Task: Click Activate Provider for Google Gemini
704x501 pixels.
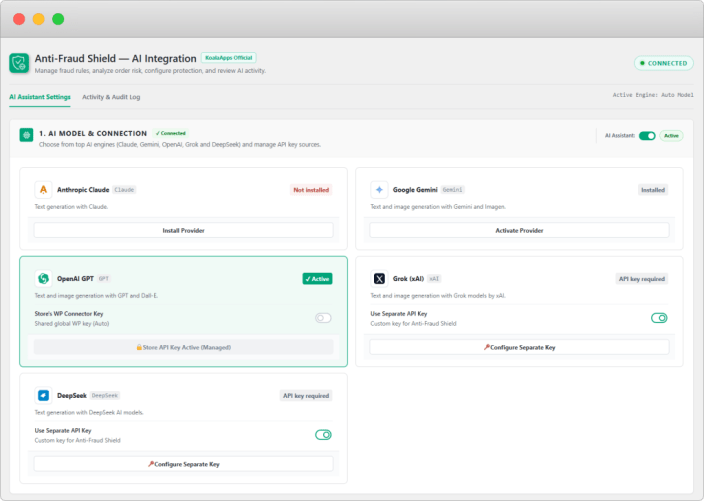Action: click(519, 230)
